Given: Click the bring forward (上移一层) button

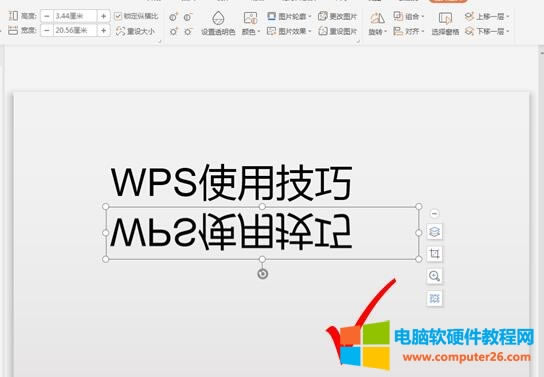Looking at the screenshot, I should [x=487, y=16].
